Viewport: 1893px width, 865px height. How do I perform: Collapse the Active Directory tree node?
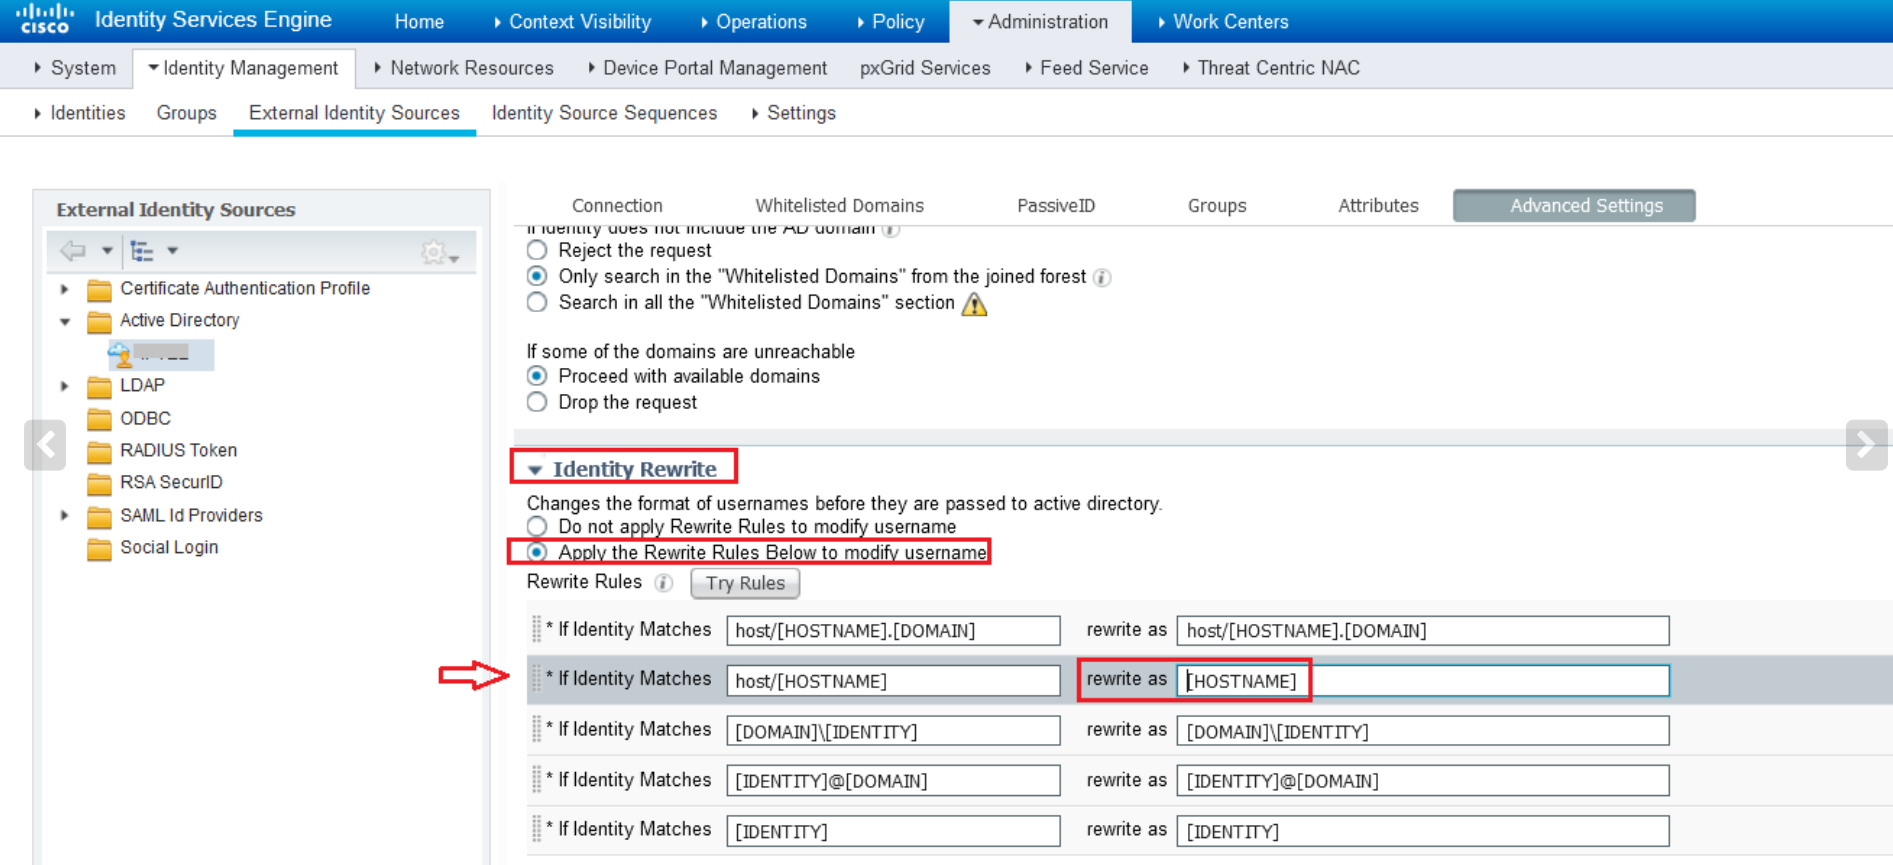tap(65, 321)
